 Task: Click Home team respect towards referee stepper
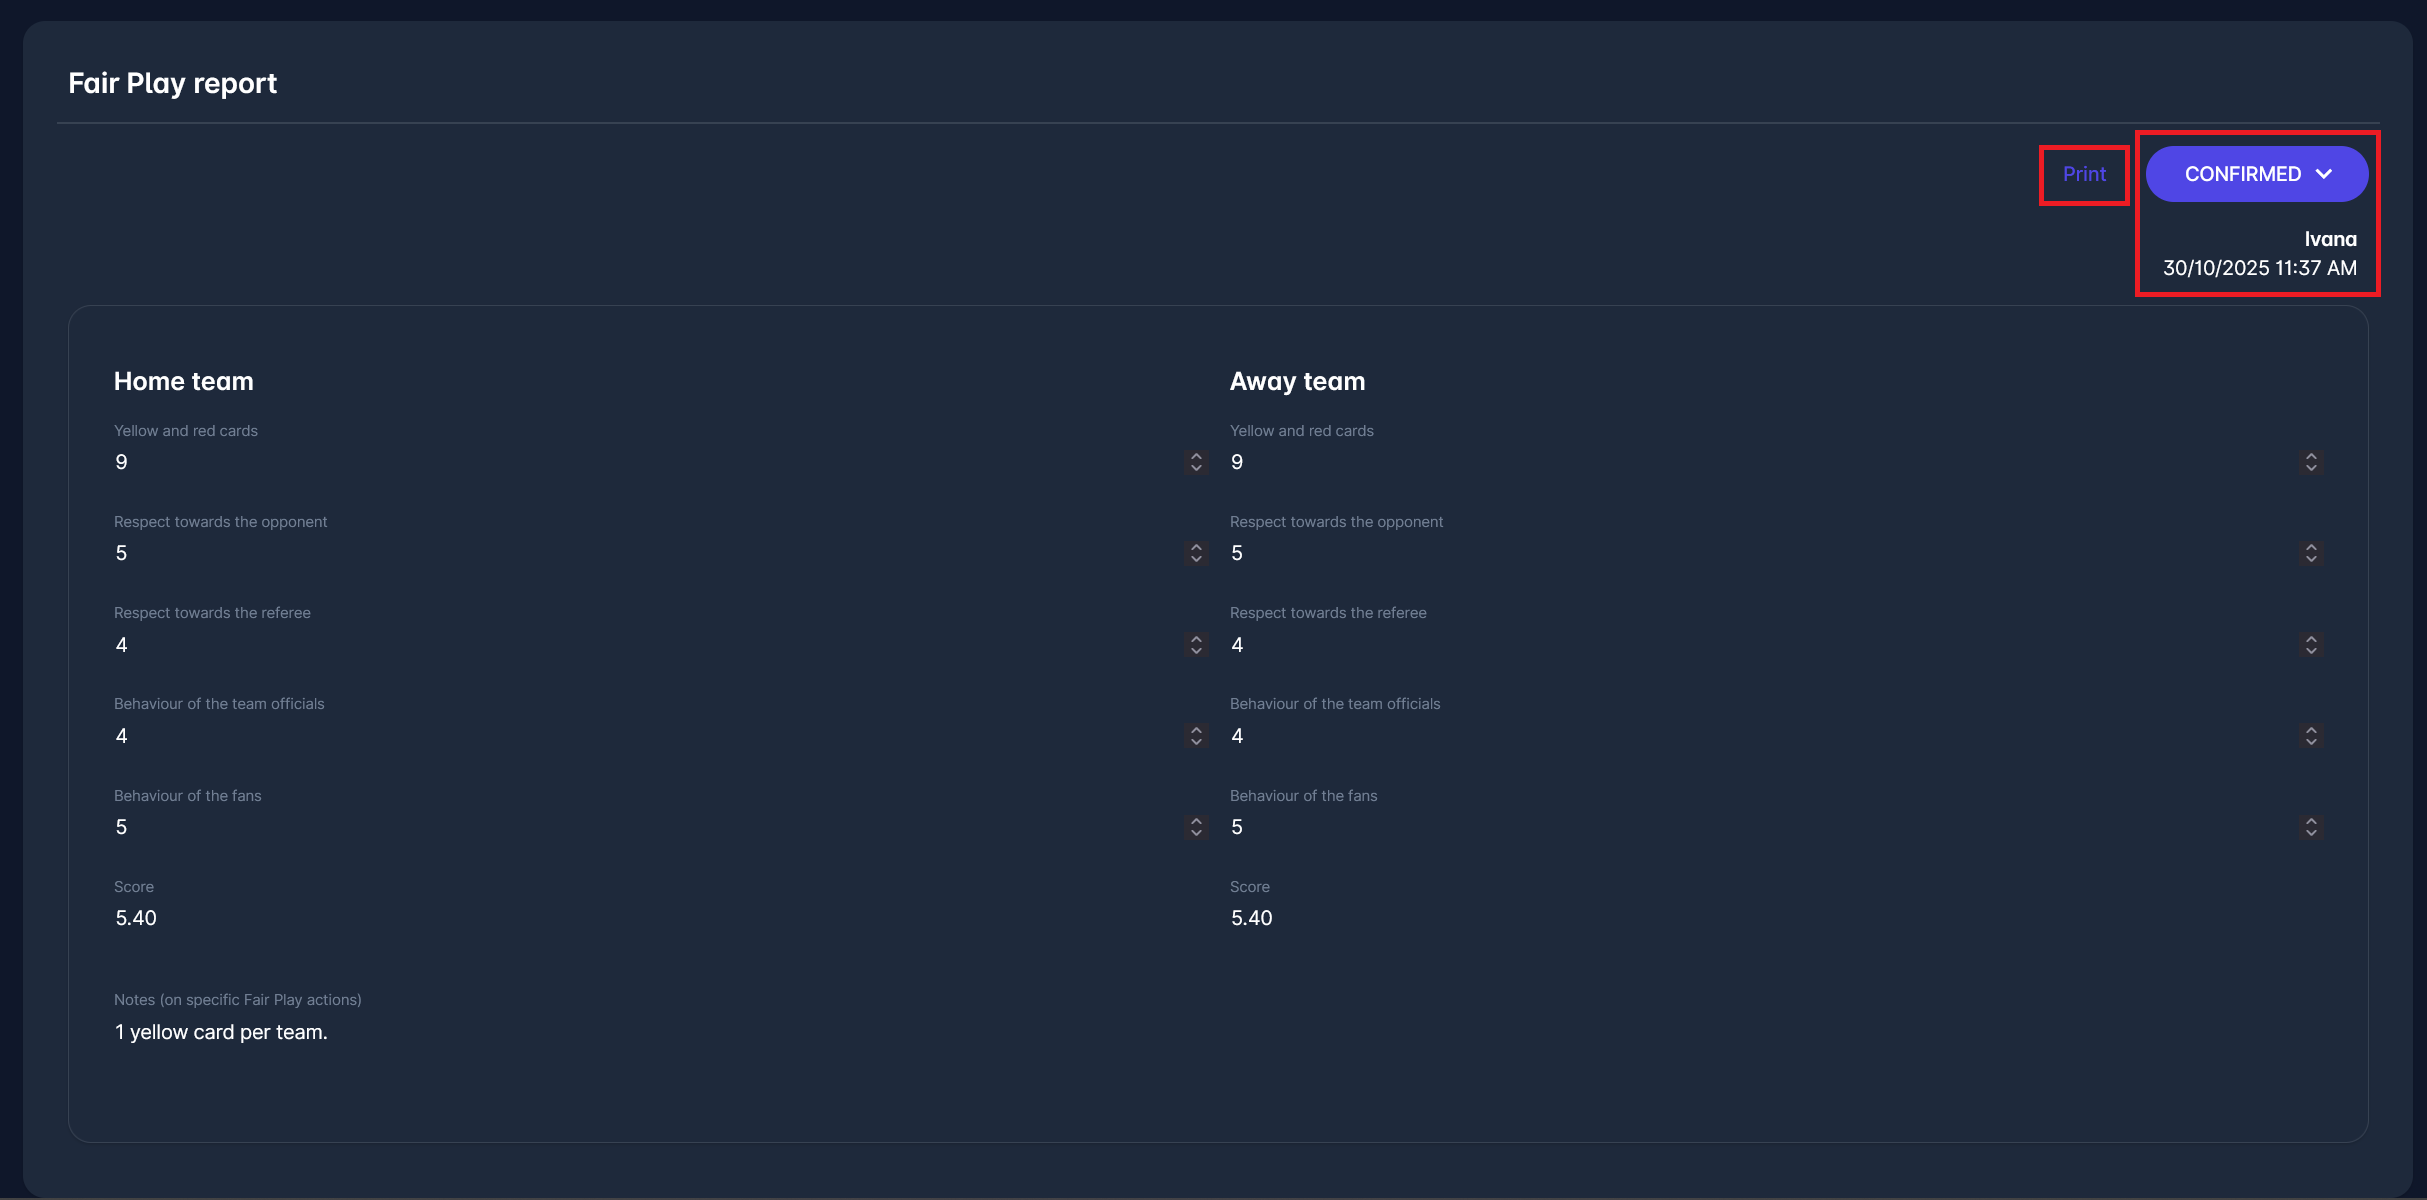point(1196,645)
